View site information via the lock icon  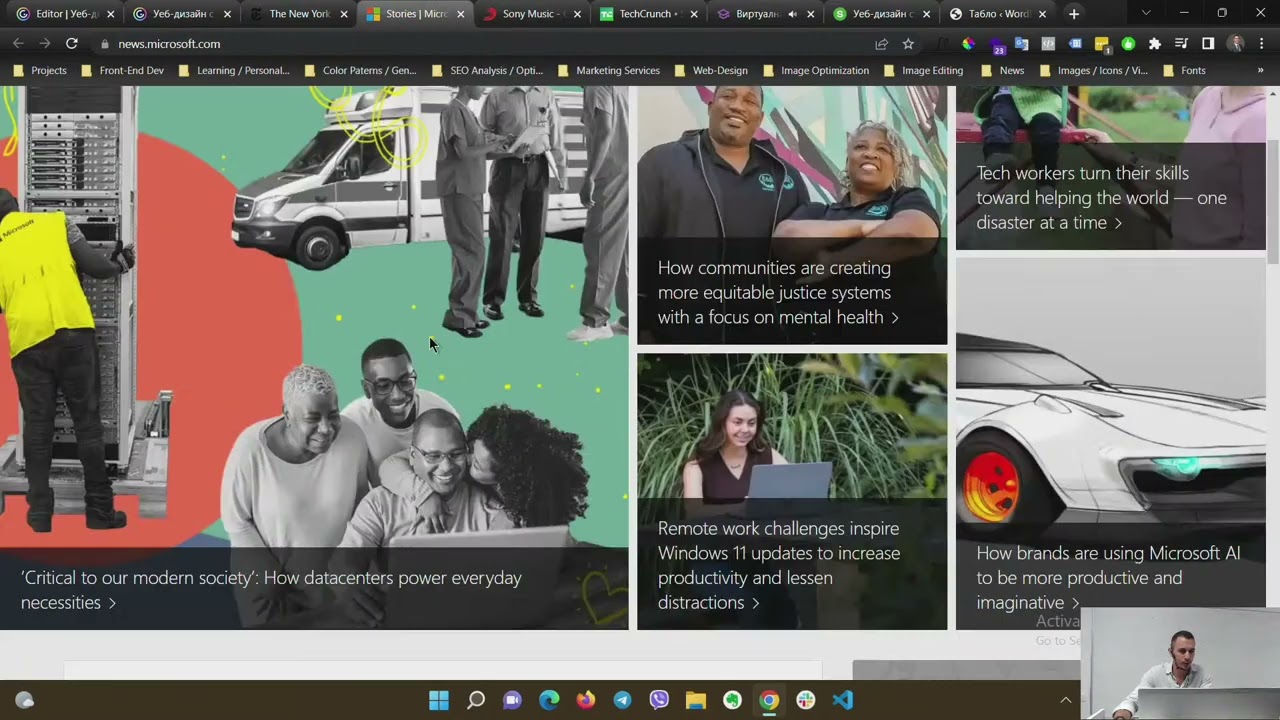pos(104,44)
